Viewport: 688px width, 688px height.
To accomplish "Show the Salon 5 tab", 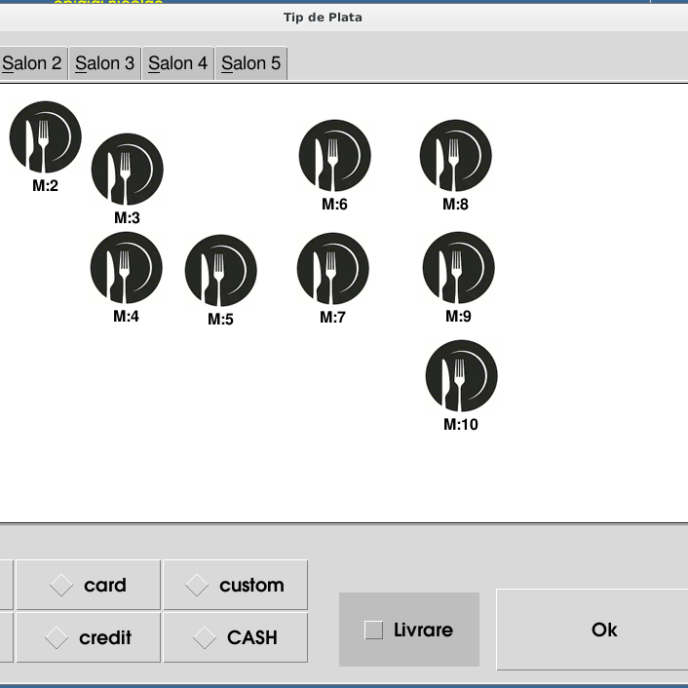I will point(251,64).
